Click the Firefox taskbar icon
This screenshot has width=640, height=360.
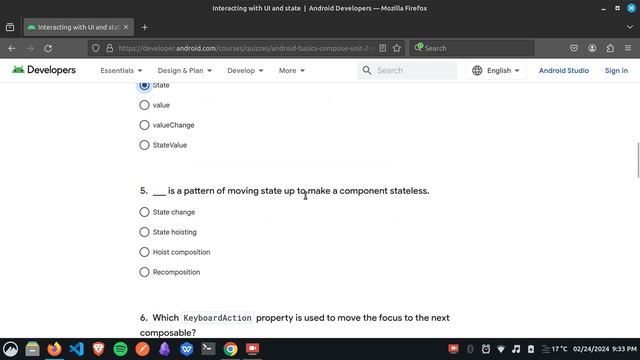(x=54, y=349)
